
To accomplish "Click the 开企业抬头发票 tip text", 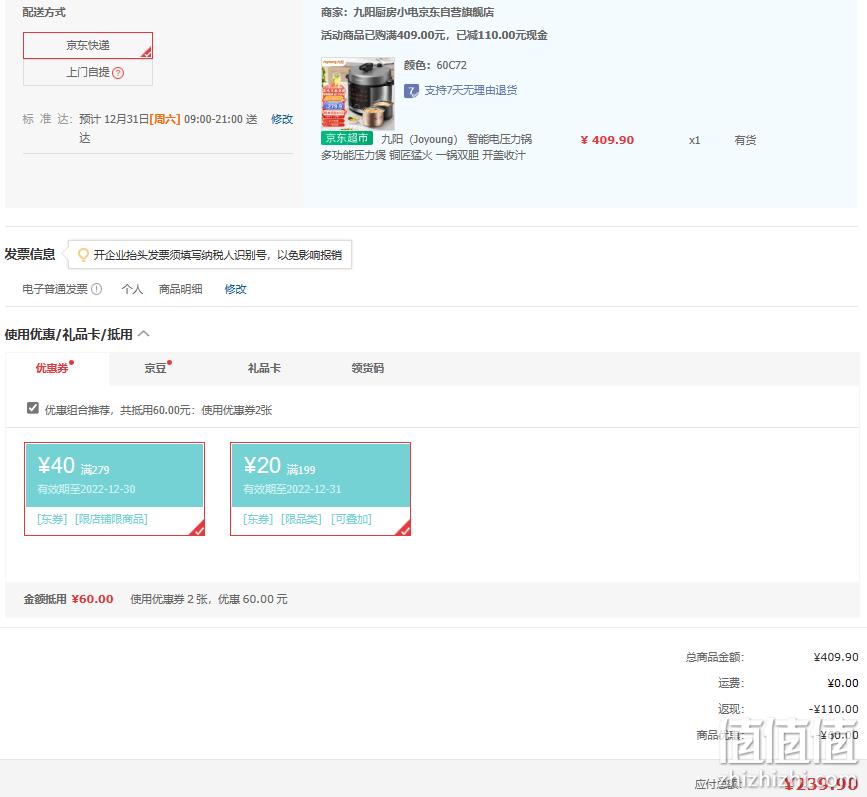I will coord(217,255).
